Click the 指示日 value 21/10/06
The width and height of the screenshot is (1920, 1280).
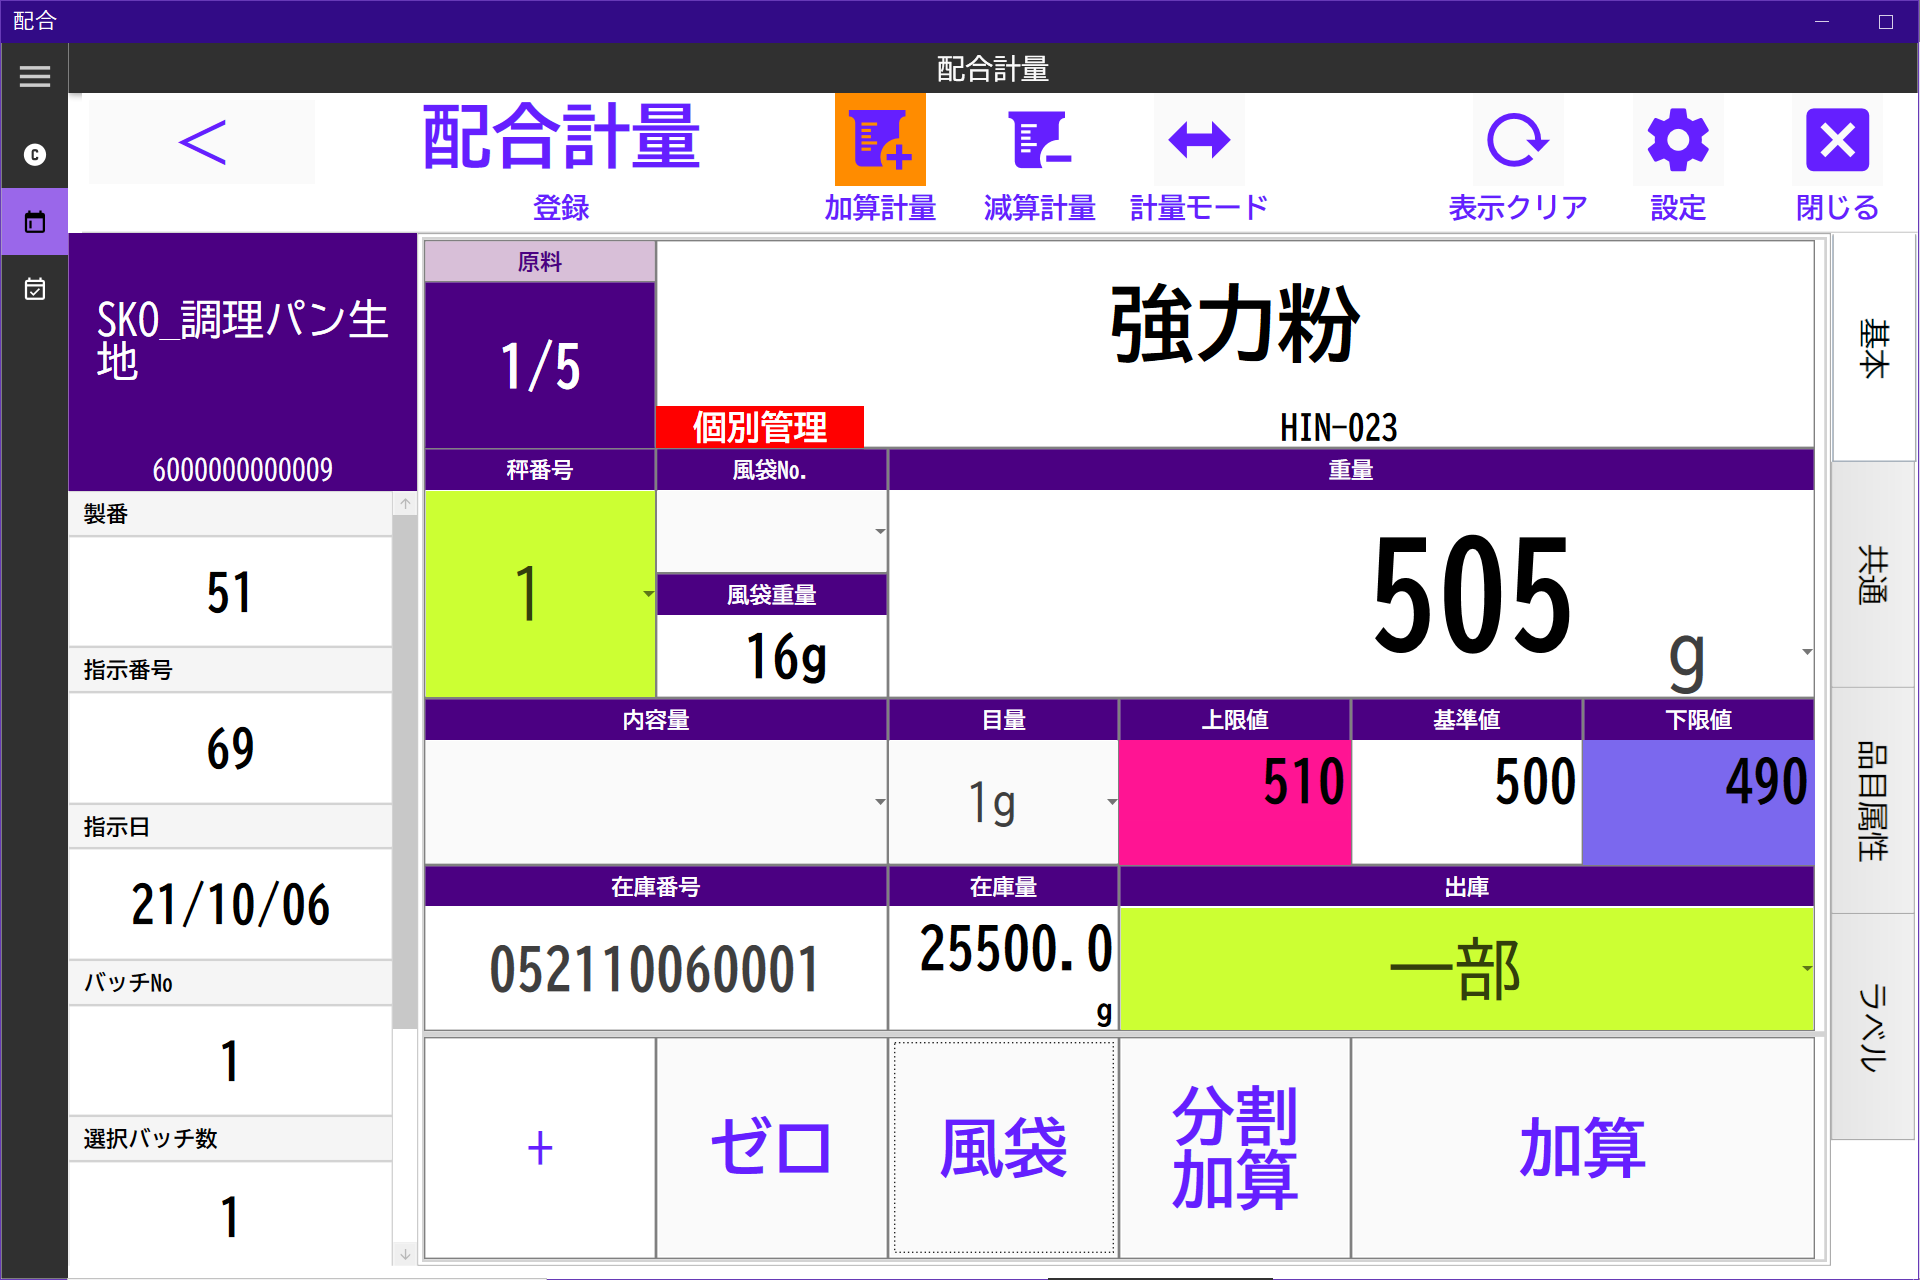coord(230,904)
